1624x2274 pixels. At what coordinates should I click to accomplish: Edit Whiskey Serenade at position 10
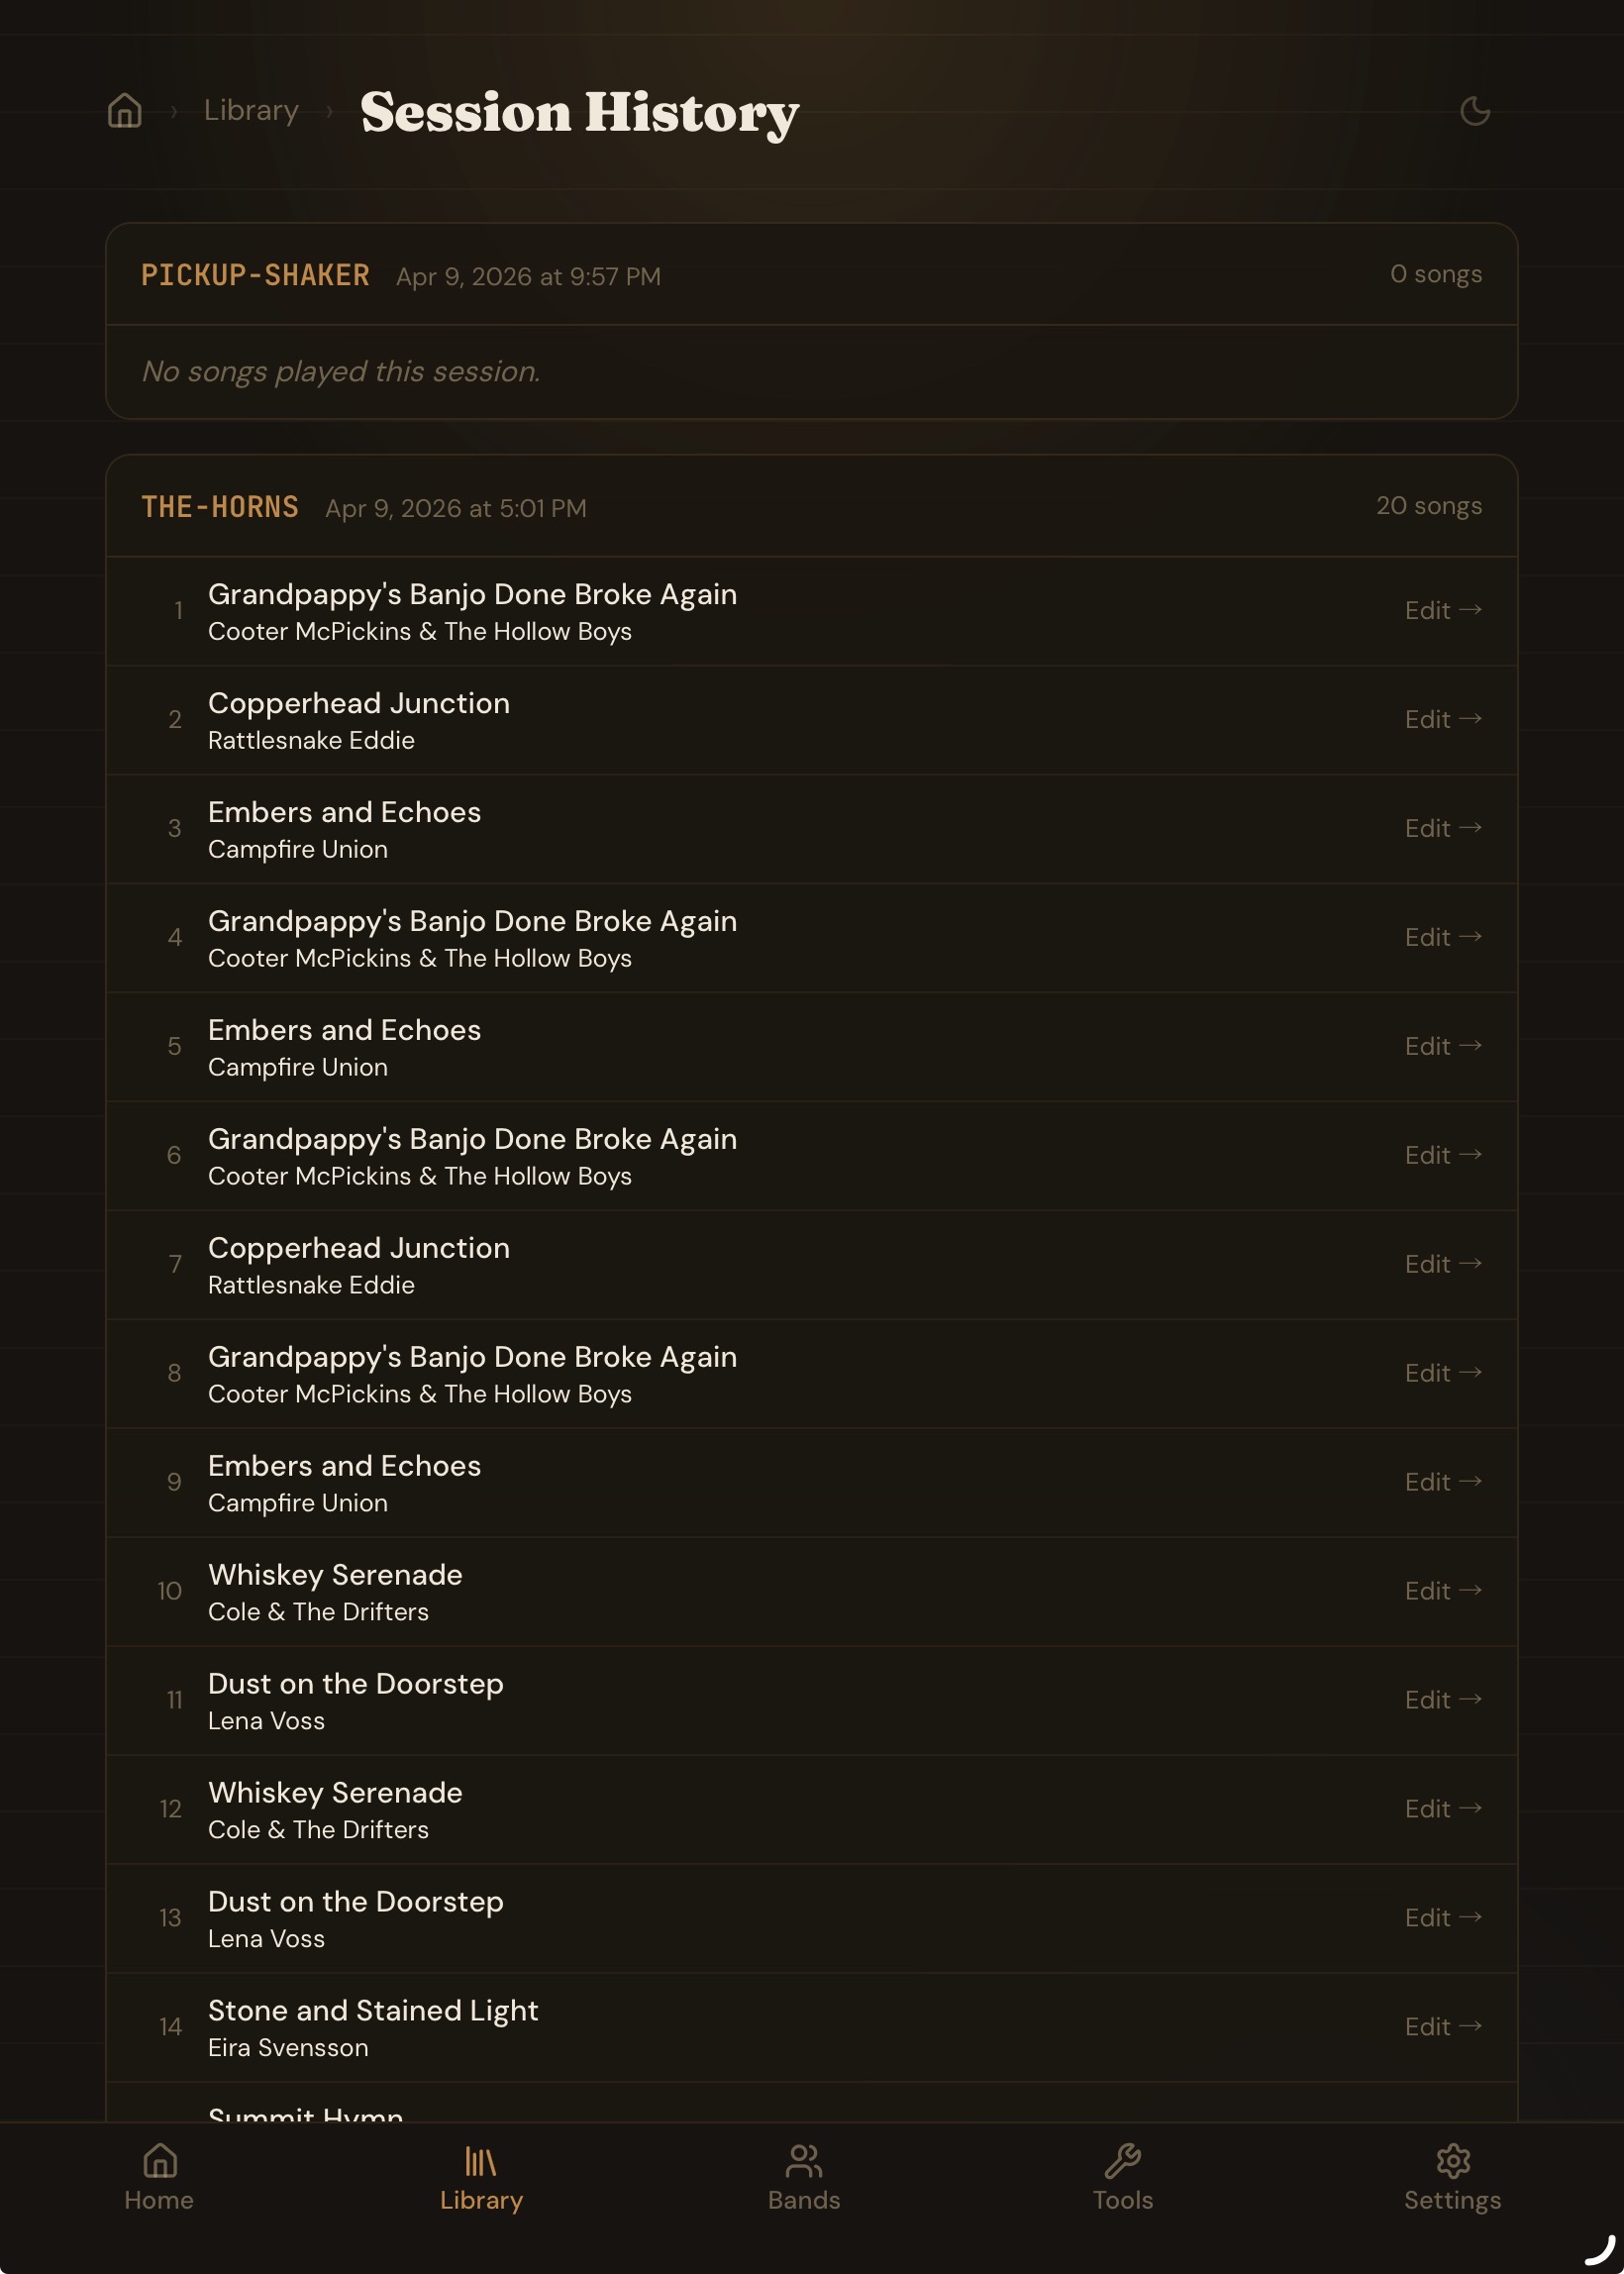pos(1443,1591)
